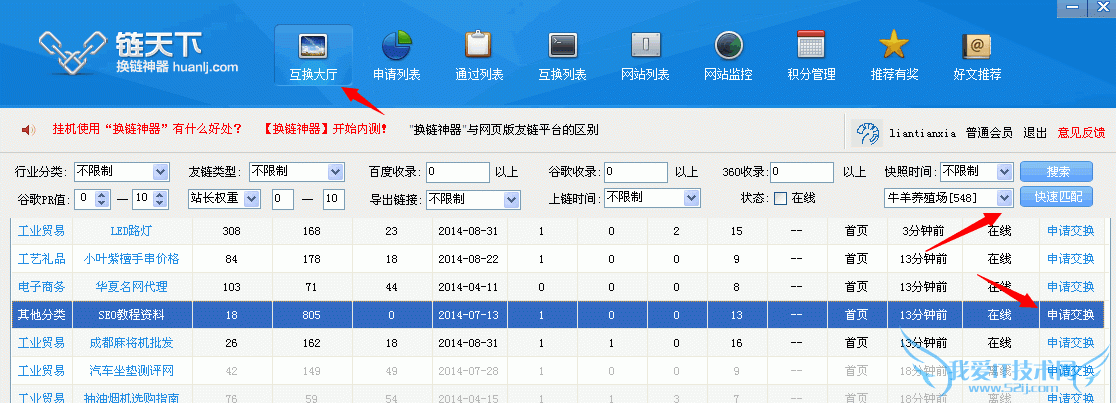Click the 普通会员 membership label
Image resolution: width=1116 pixels, height=403 pixels.
(989, 132)
